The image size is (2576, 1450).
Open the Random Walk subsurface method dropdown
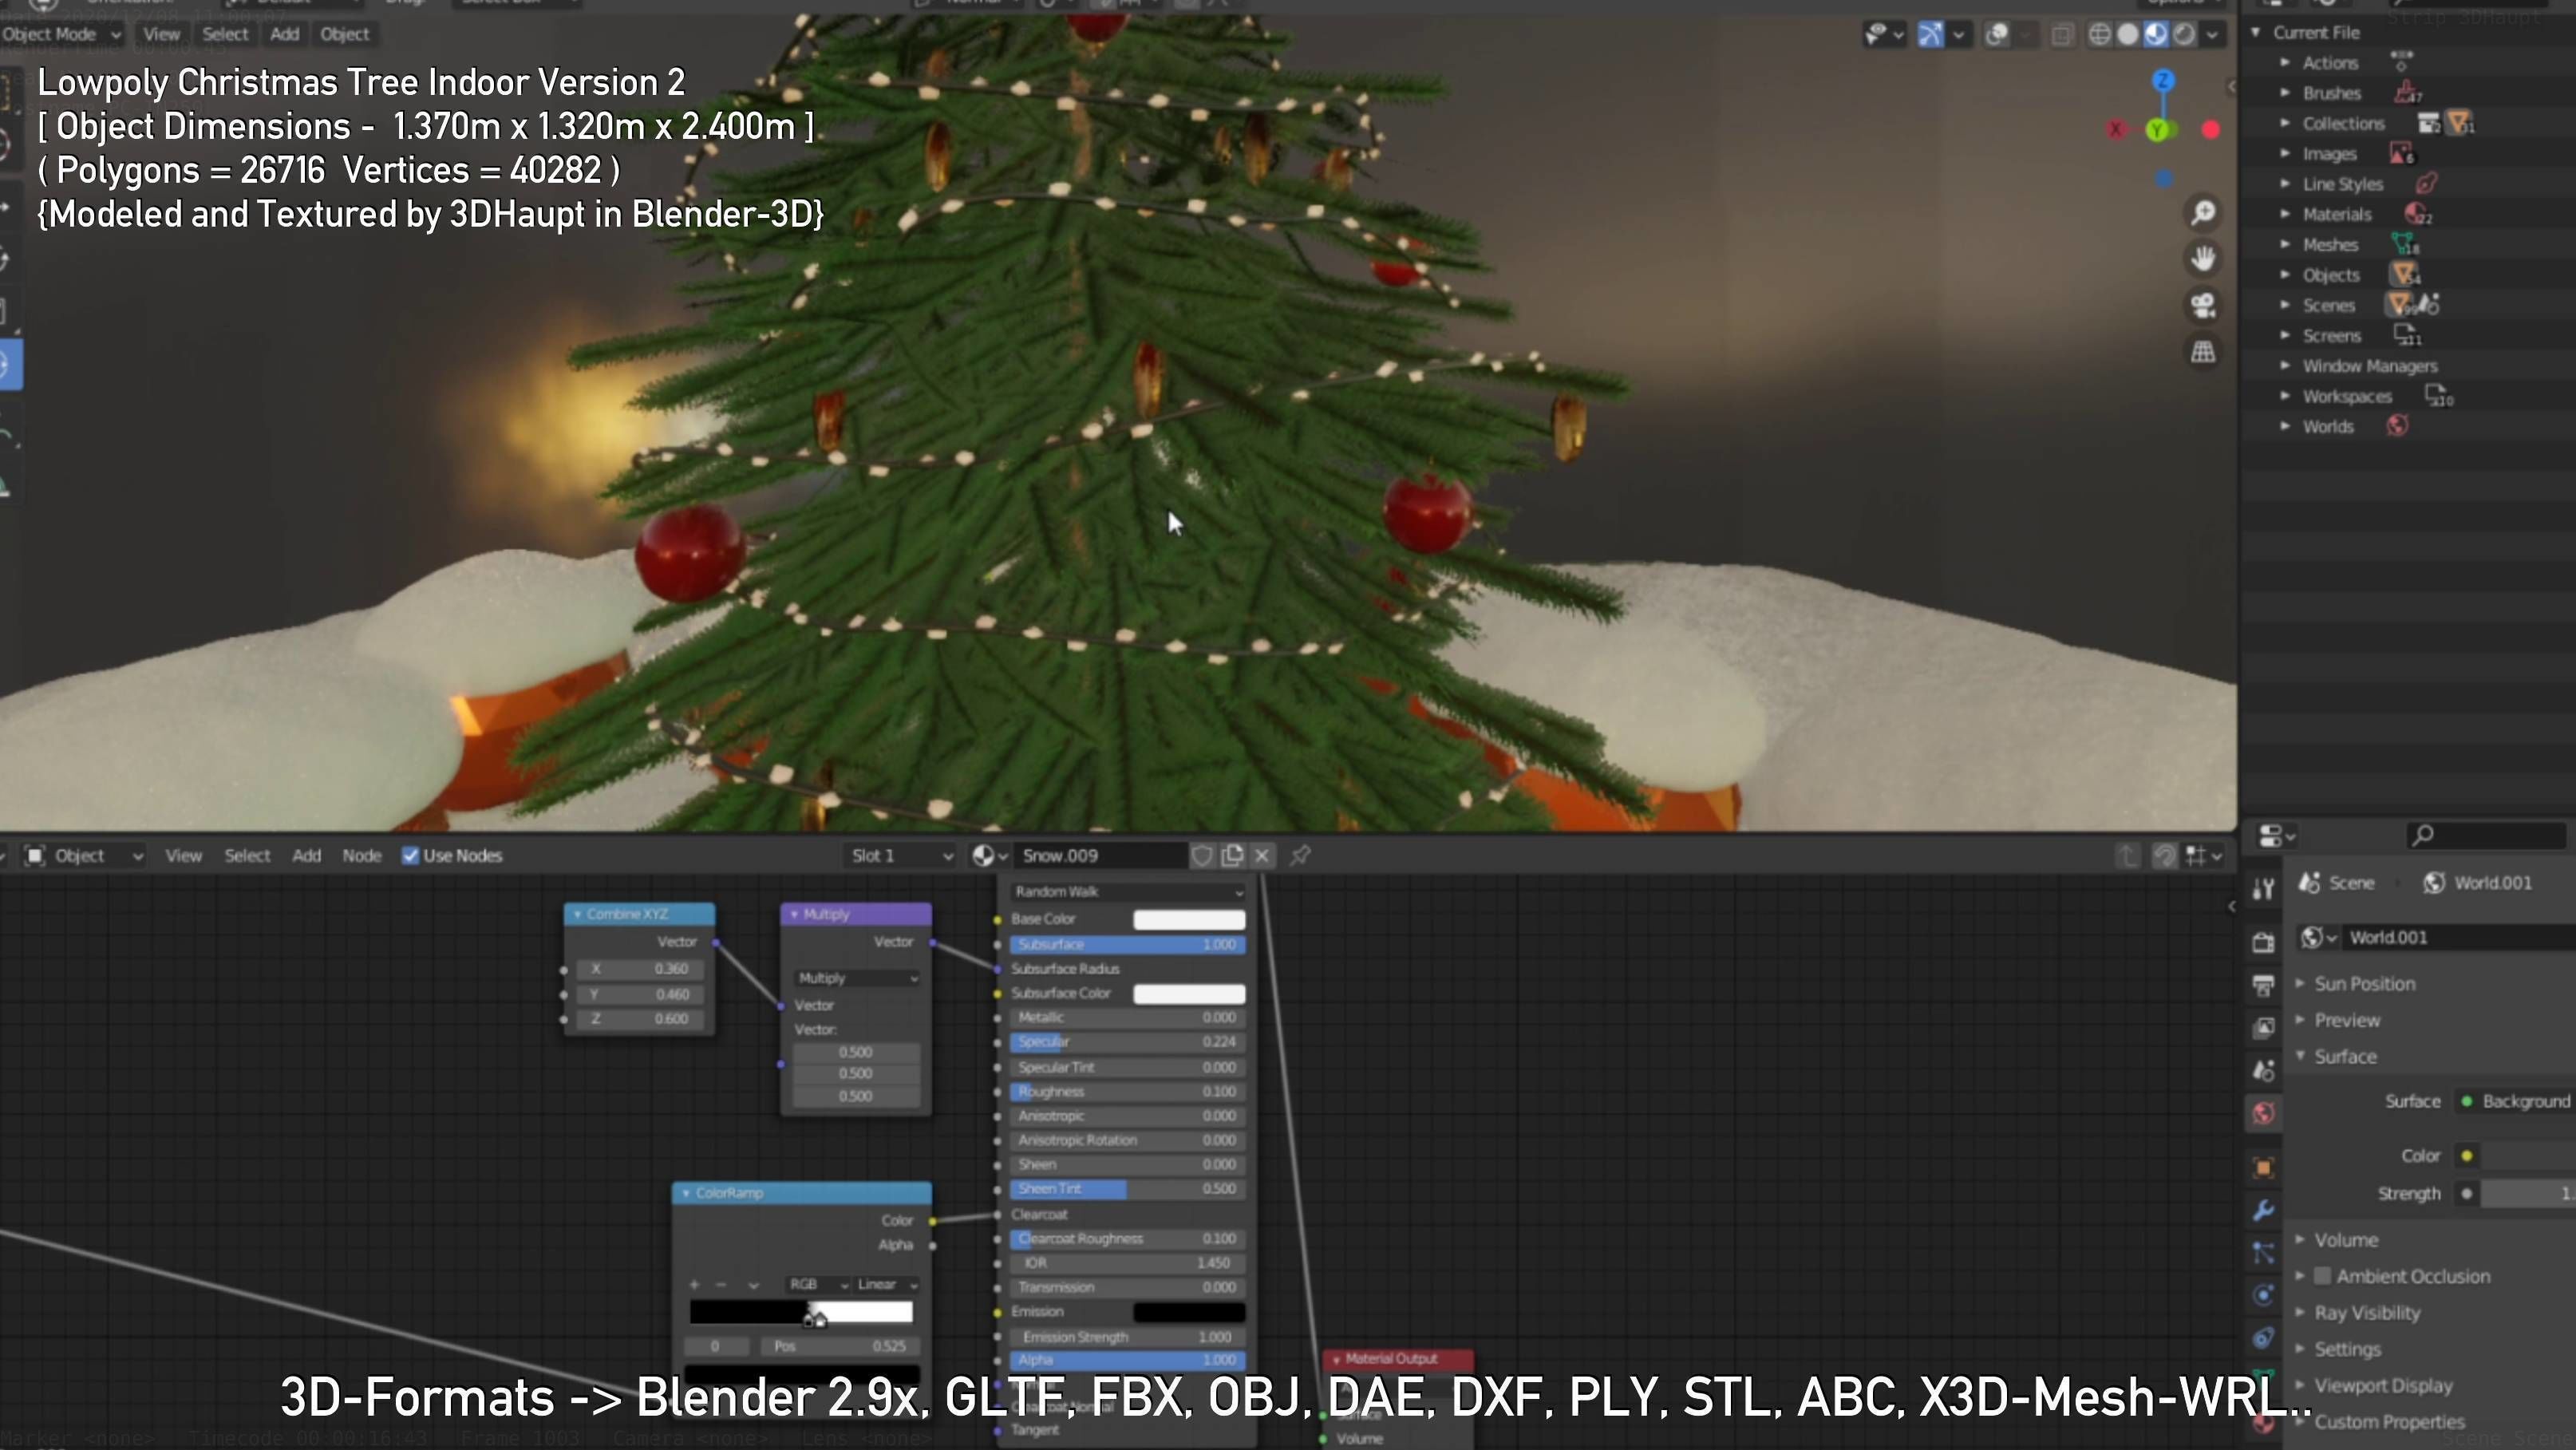1127,892
